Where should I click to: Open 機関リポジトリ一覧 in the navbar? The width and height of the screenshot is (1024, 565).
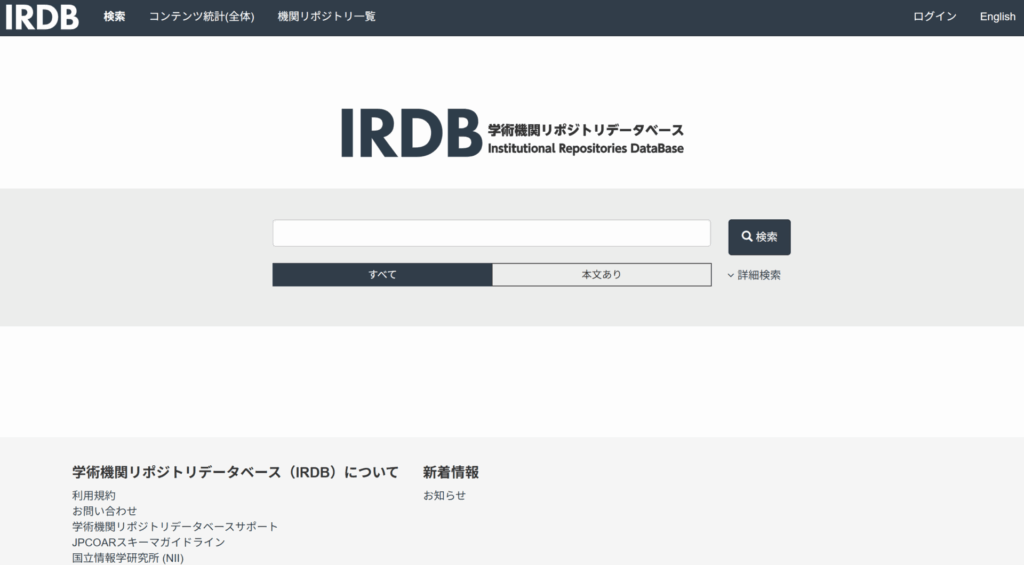coord(327,16)
